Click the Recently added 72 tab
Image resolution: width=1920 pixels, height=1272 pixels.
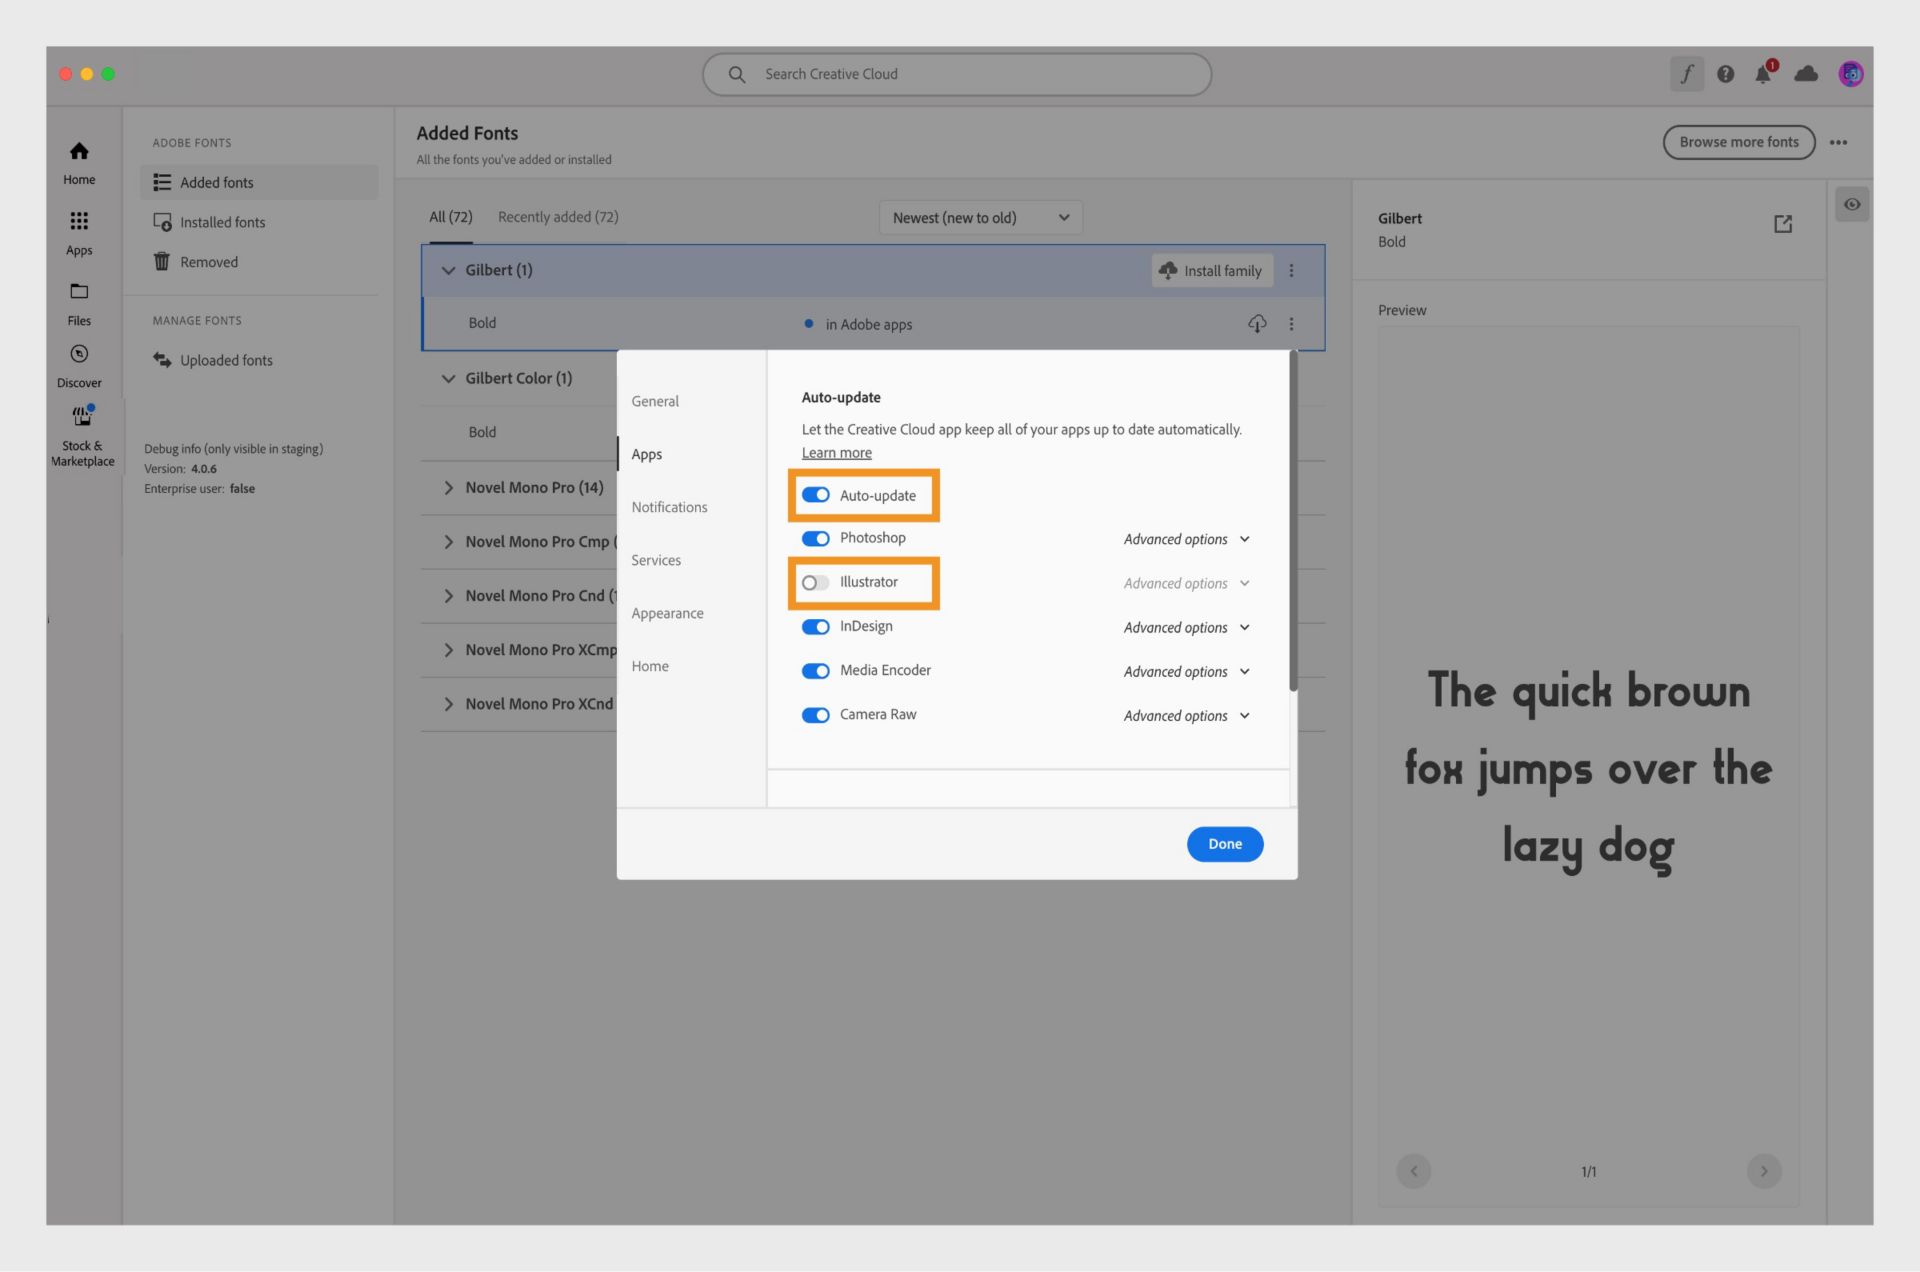tap(556, 216)
